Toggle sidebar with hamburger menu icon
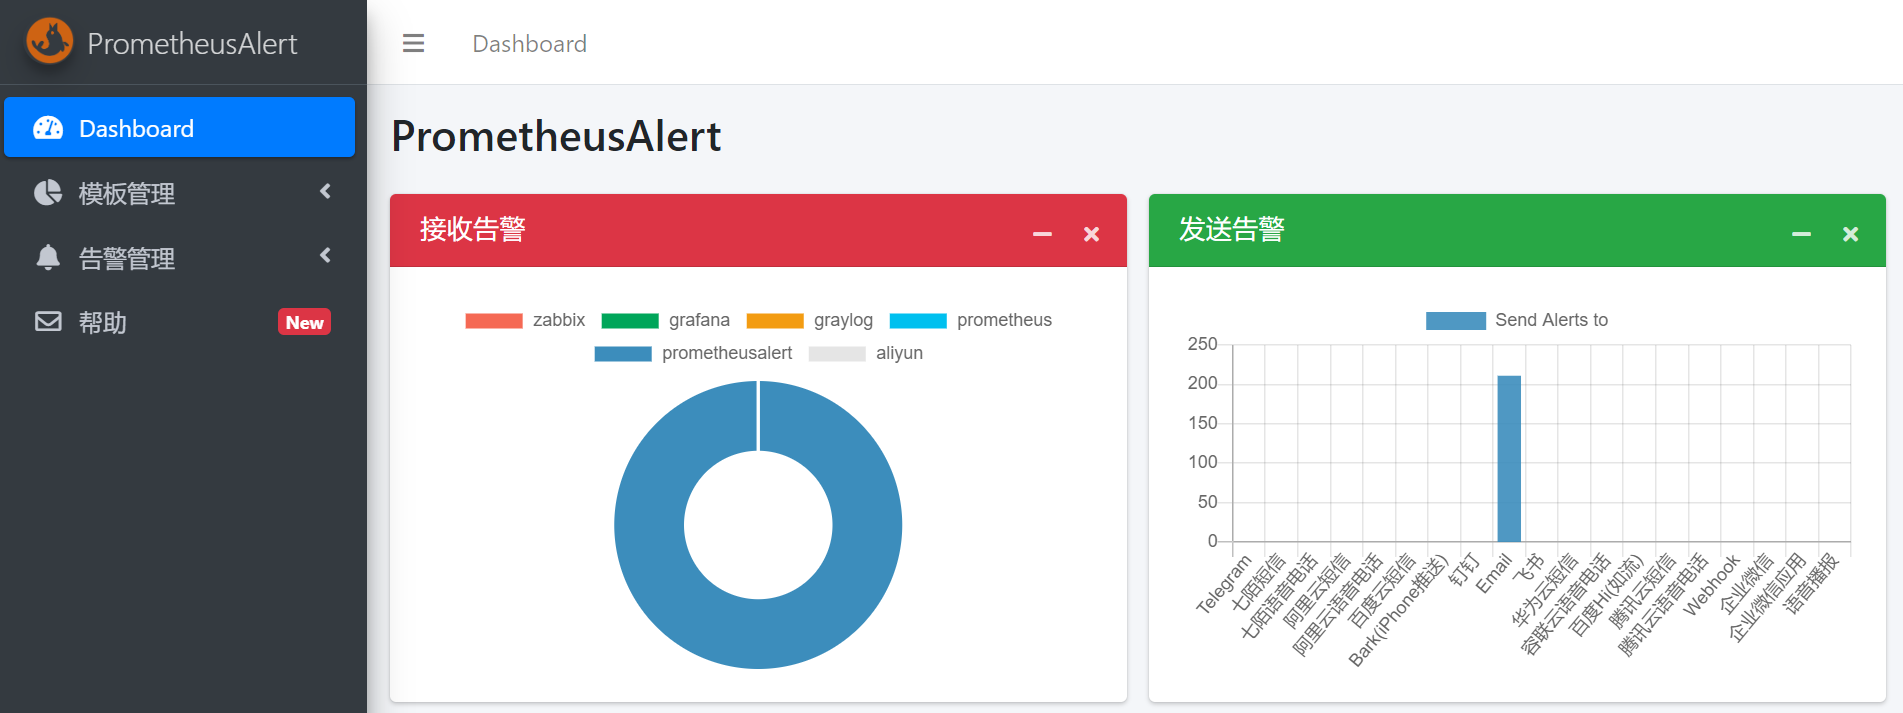This screenshot has height=713, width=1903. click(x=413, y=43)
